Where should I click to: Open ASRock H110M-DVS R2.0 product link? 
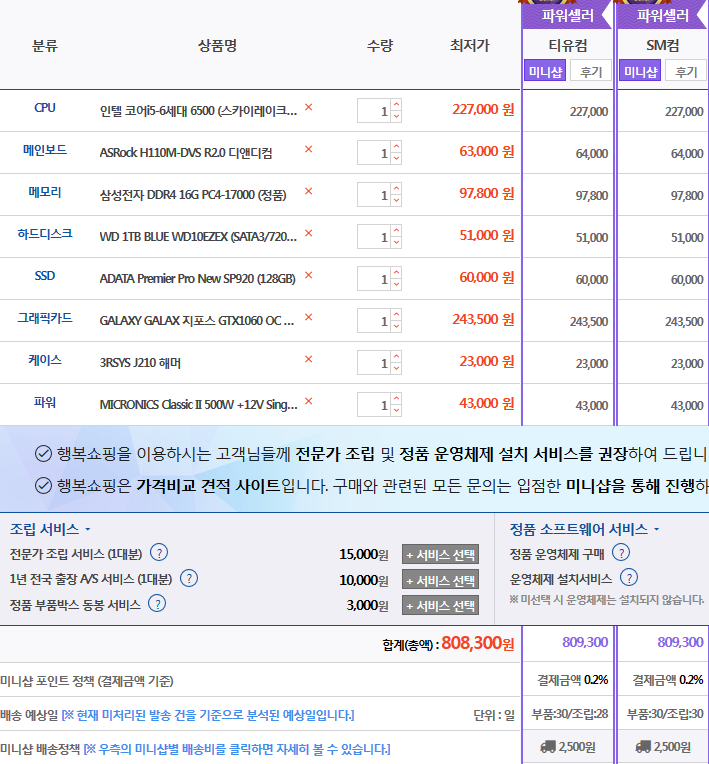[186, 153]
